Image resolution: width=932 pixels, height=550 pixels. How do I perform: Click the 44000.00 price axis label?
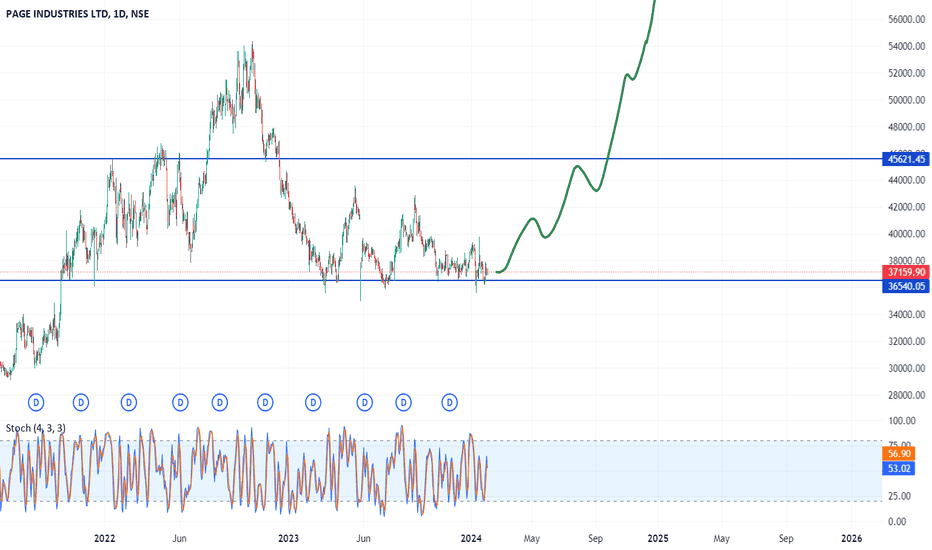point(906,180)
